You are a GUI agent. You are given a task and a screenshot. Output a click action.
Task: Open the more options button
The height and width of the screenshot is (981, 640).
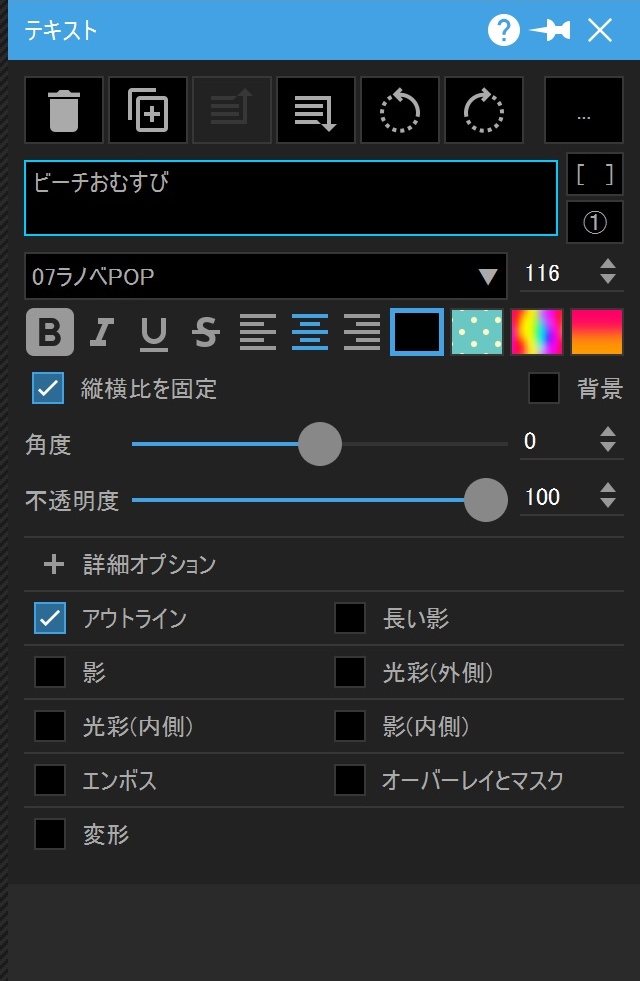click(584, 110)
